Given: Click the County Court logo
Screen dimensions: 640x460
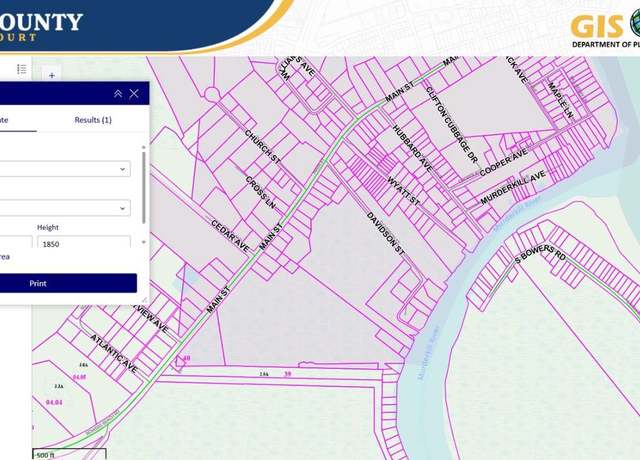Looking at the screenshot, I should 41,26.
